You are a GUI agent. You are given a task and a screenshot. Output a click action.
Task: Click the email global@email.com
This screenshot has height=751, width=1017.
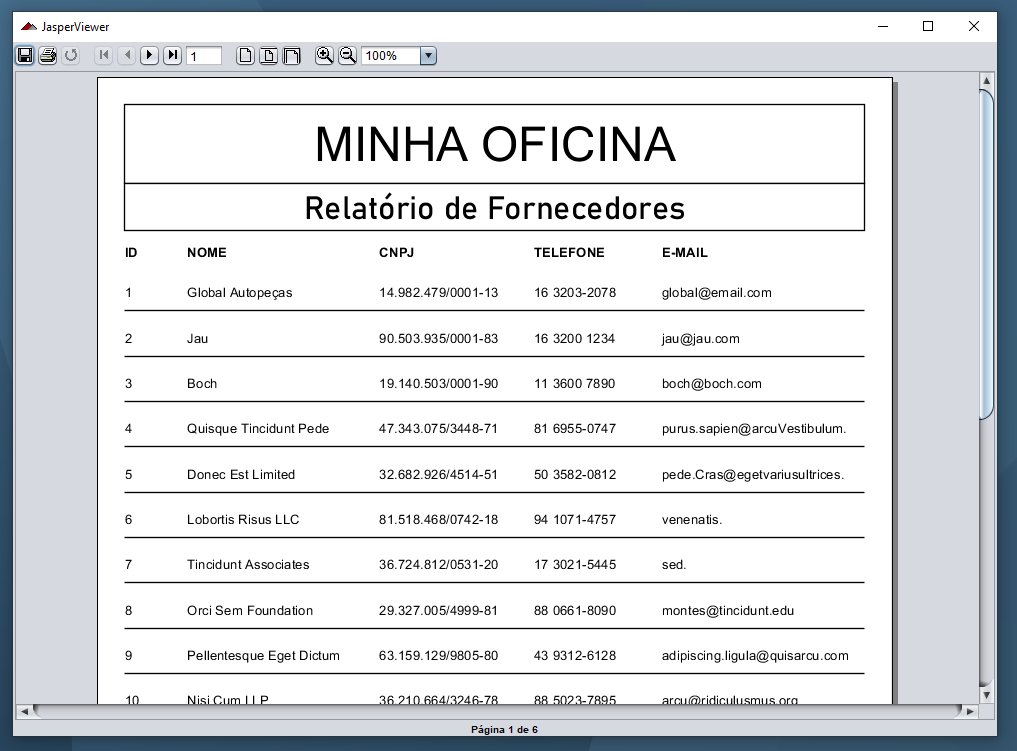coord(717,293)
